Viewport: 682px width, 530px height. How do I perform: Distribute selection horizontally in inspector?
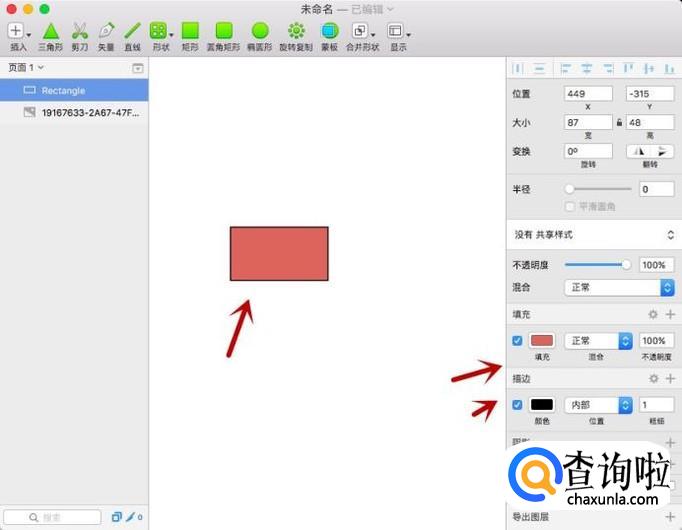[x=518, y=68]
